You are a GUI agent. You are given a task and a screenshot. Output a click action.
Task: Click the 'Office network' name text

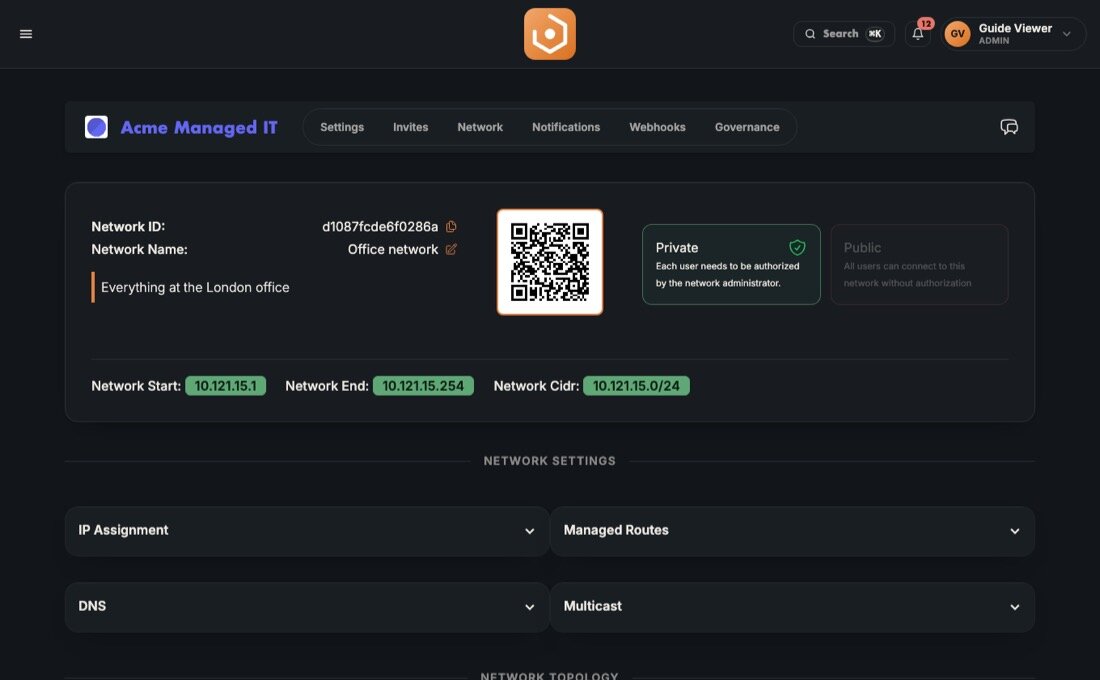[393, 249]
